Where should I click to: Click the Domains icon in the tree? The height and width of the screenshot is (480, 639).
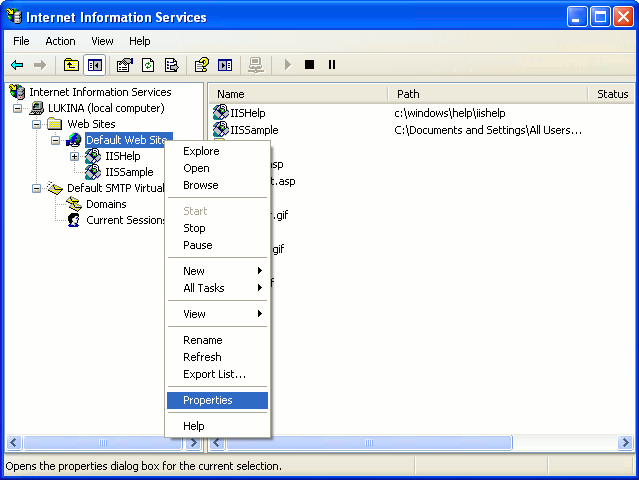pyautogui.click(x=74, y=203)
